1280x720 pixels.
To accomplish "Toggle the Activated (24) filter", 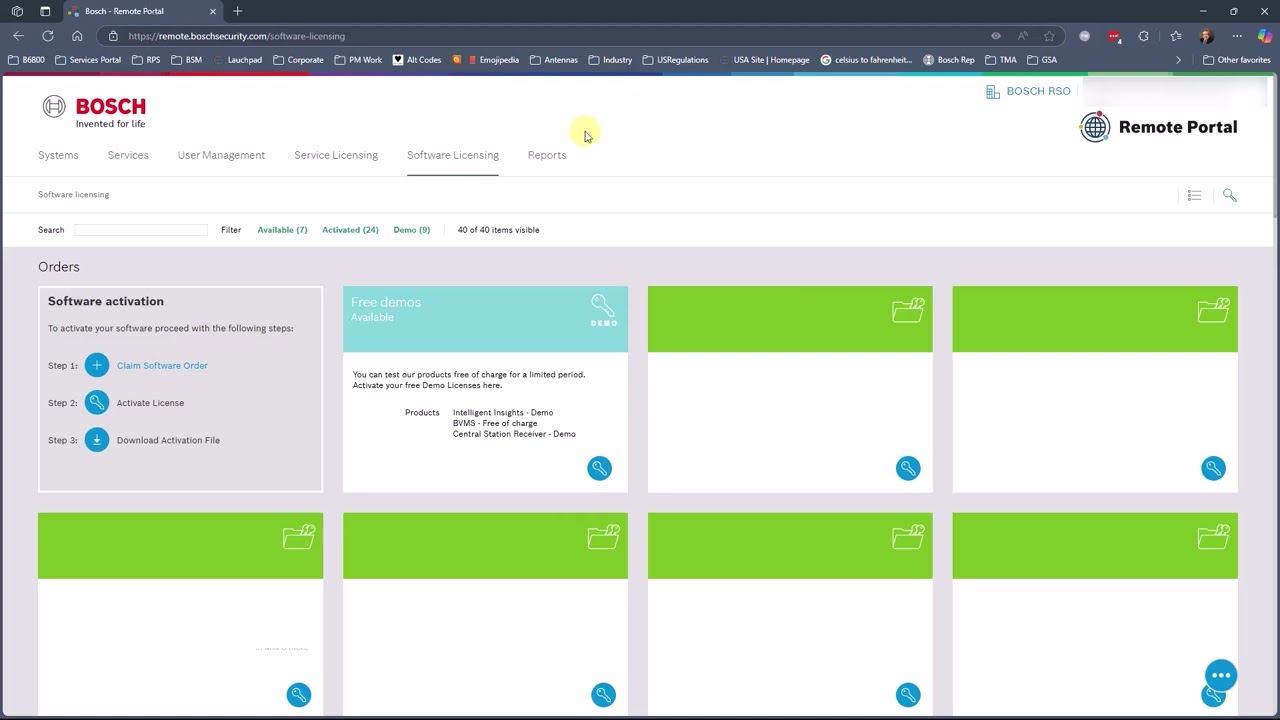I will 350,230.
